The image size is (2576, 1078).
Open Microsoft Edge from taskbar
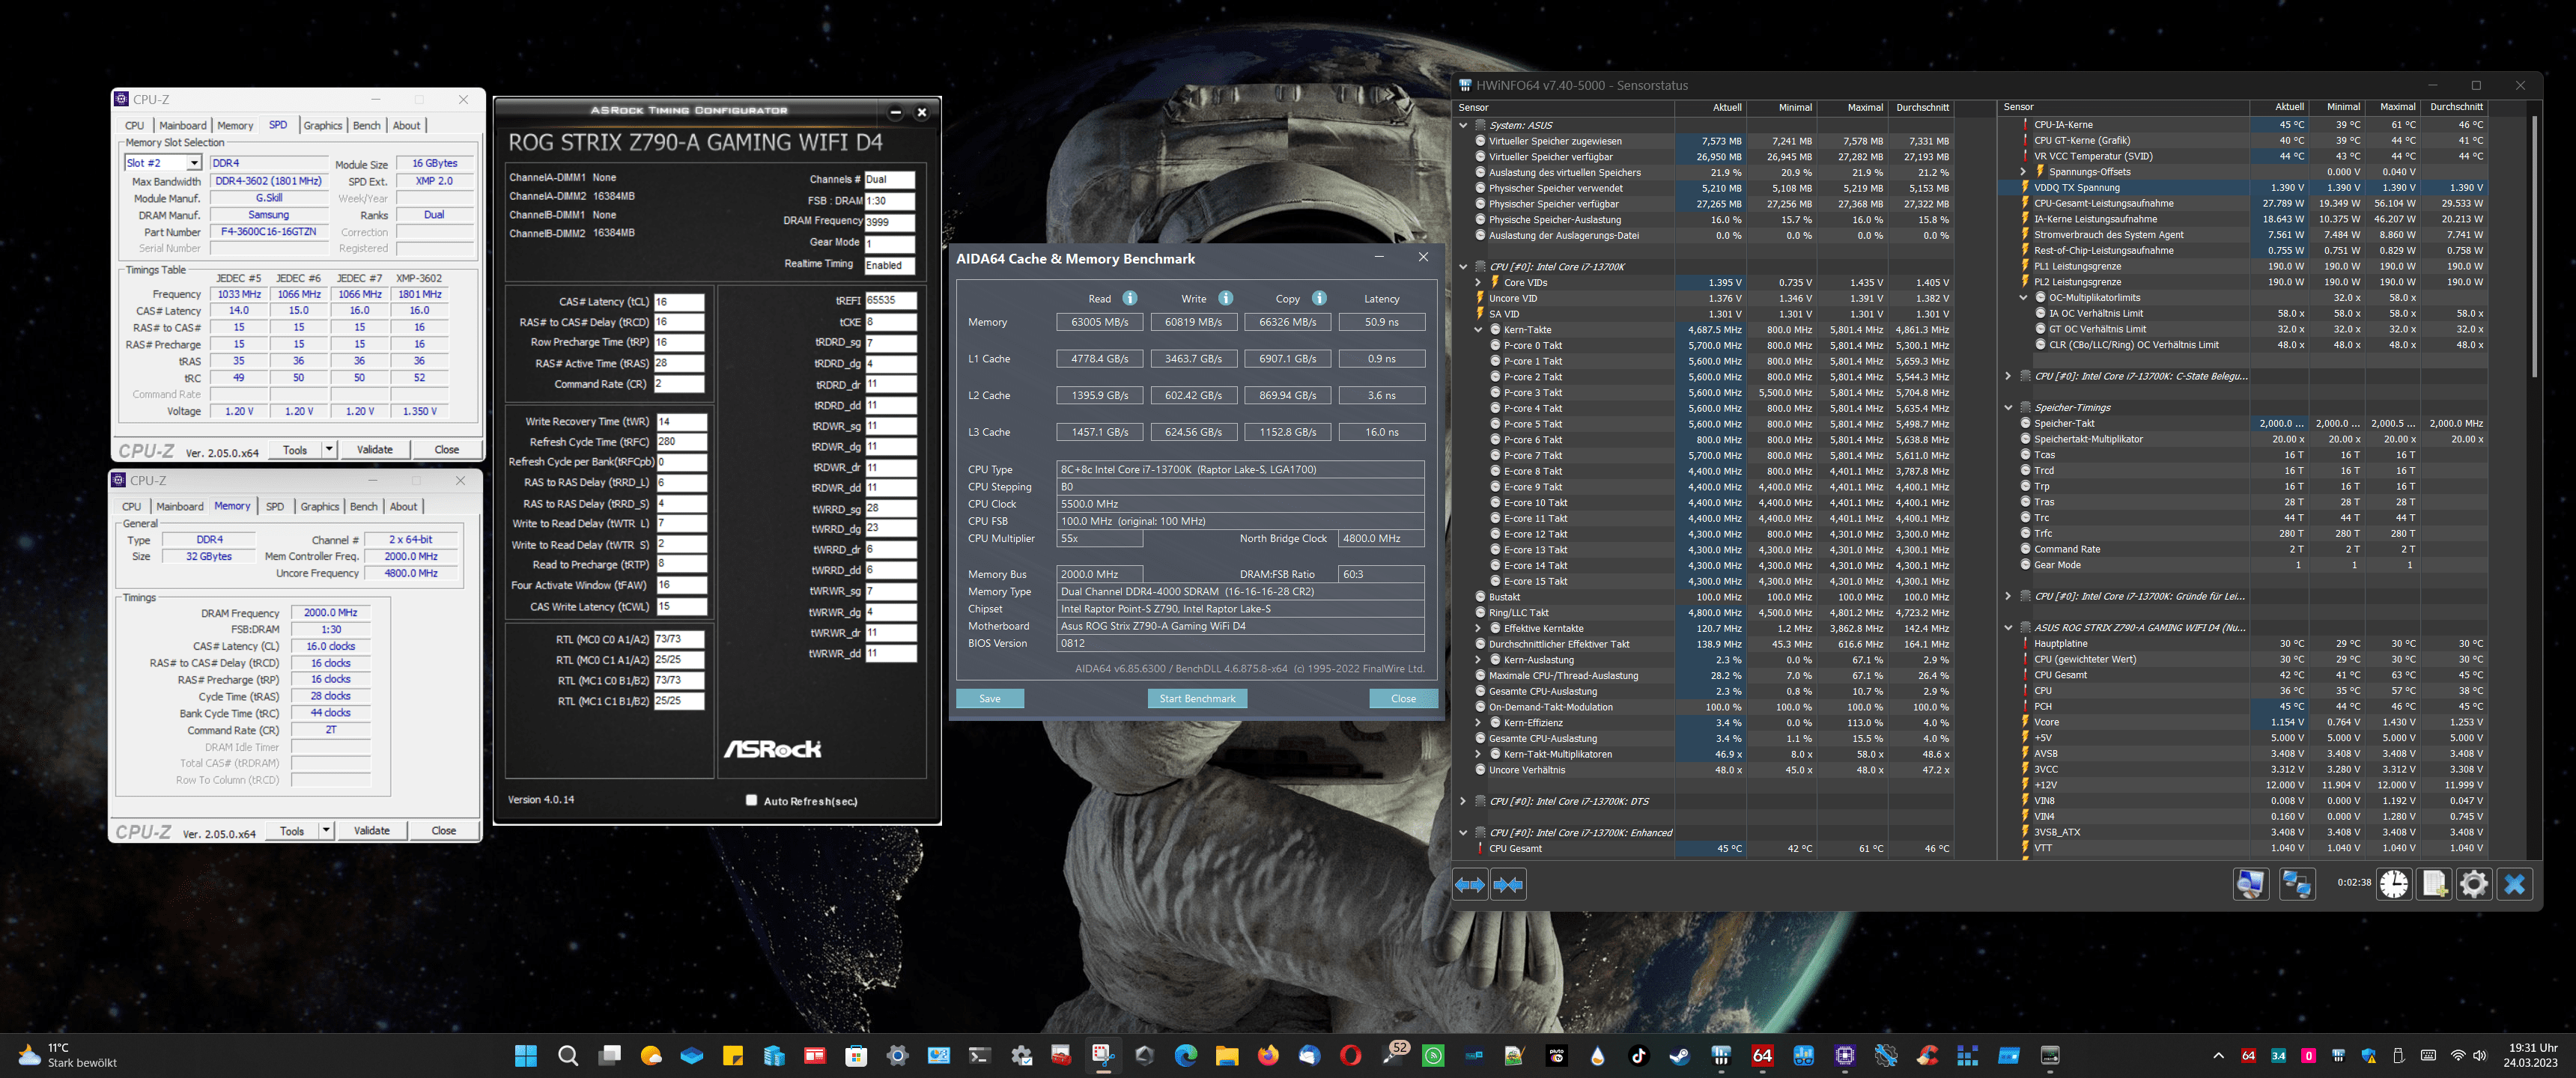click(x=1186, y=1055)
